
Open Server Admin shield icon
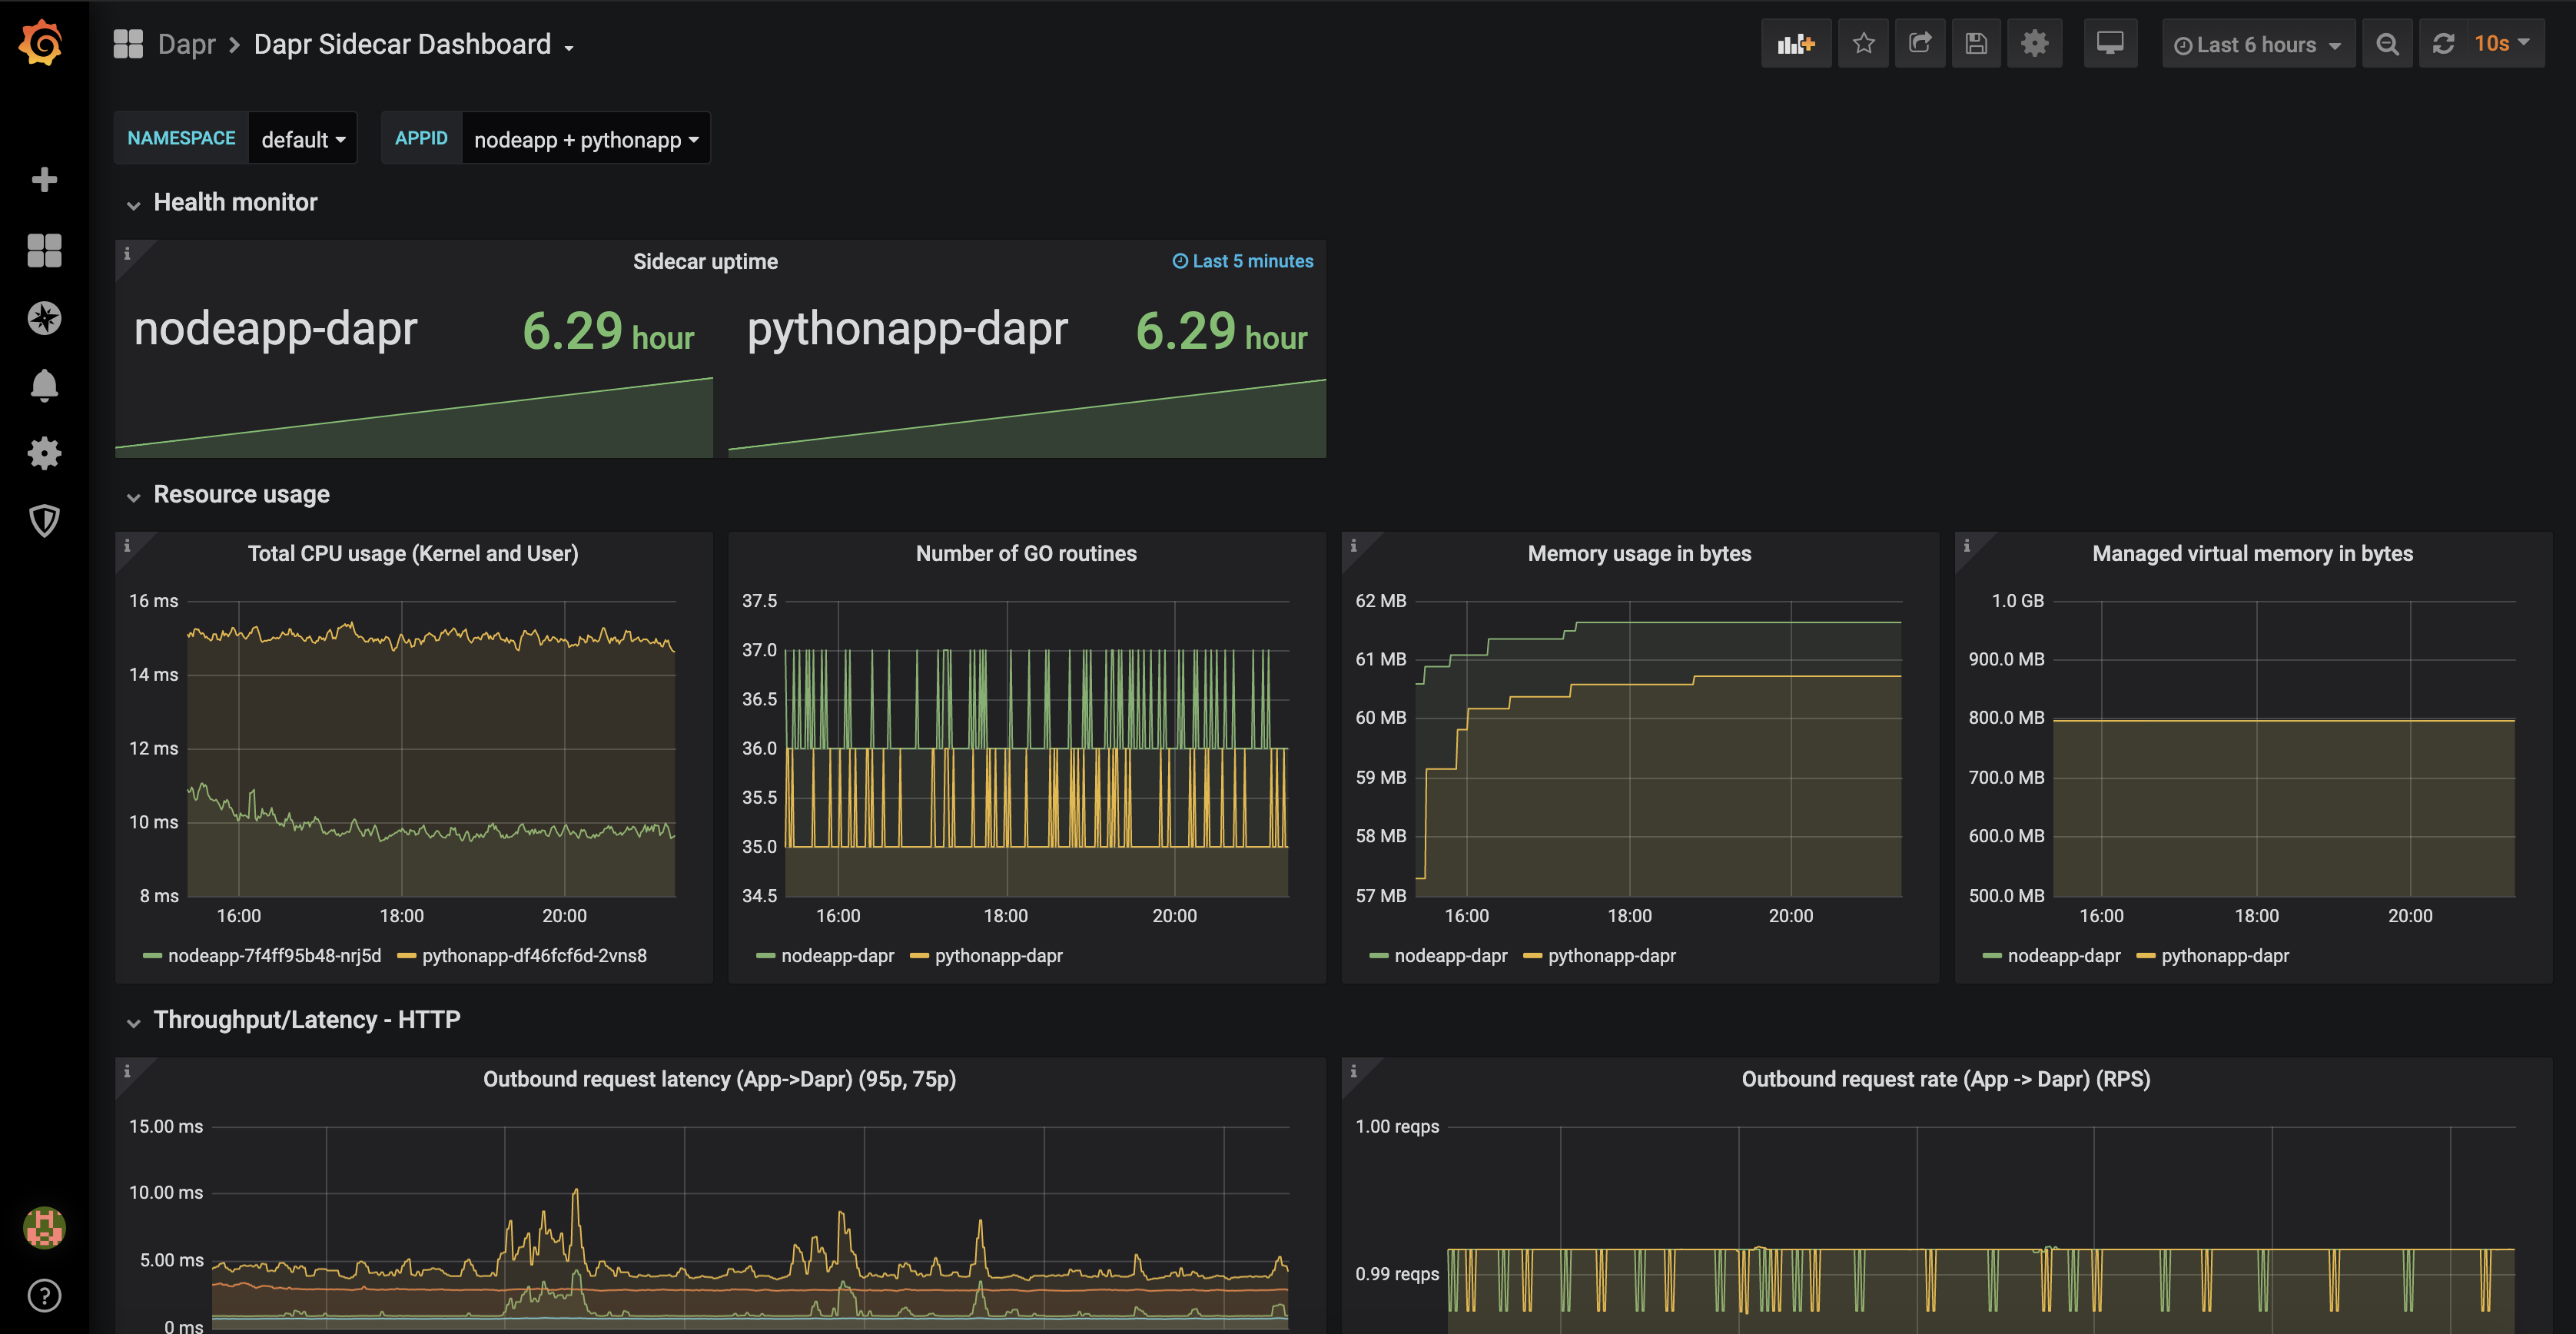click(x=44, y=520)
